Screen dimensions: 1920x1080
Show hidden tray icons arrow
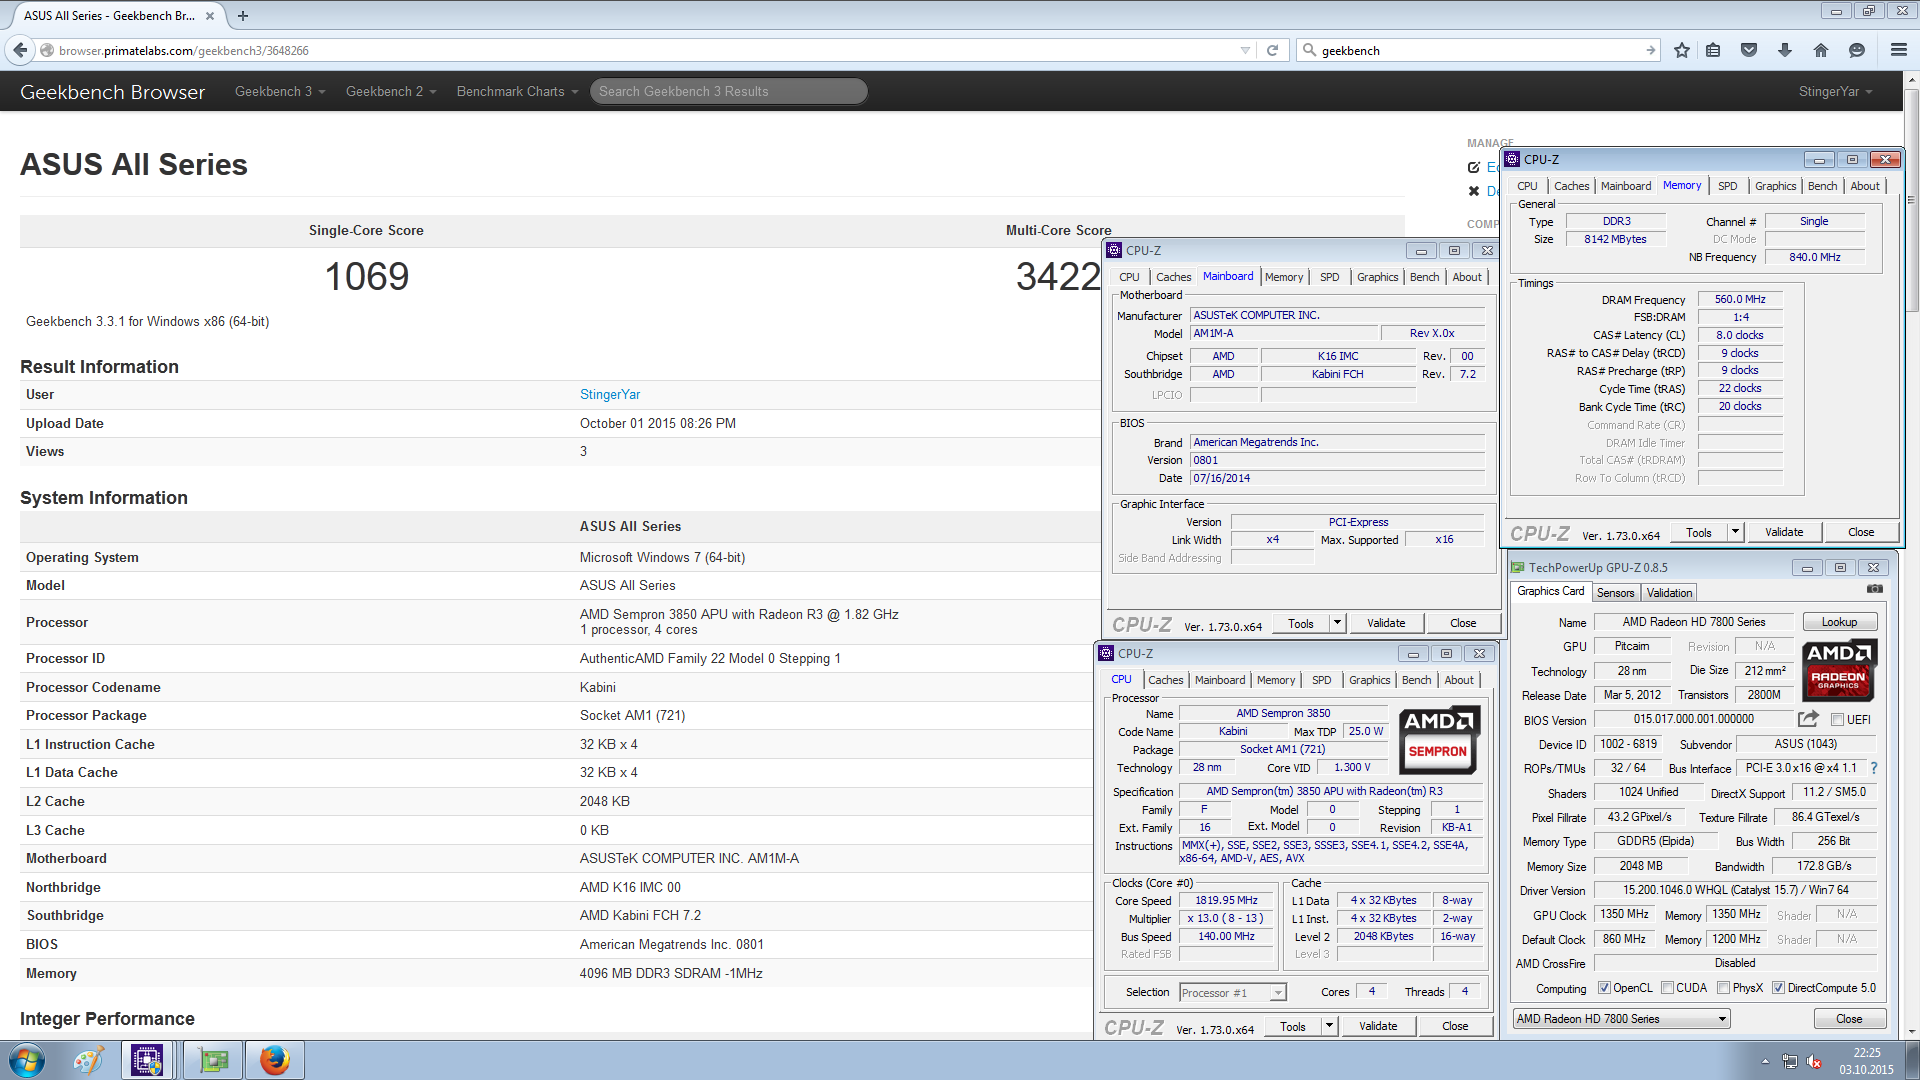[1765, 1061]
